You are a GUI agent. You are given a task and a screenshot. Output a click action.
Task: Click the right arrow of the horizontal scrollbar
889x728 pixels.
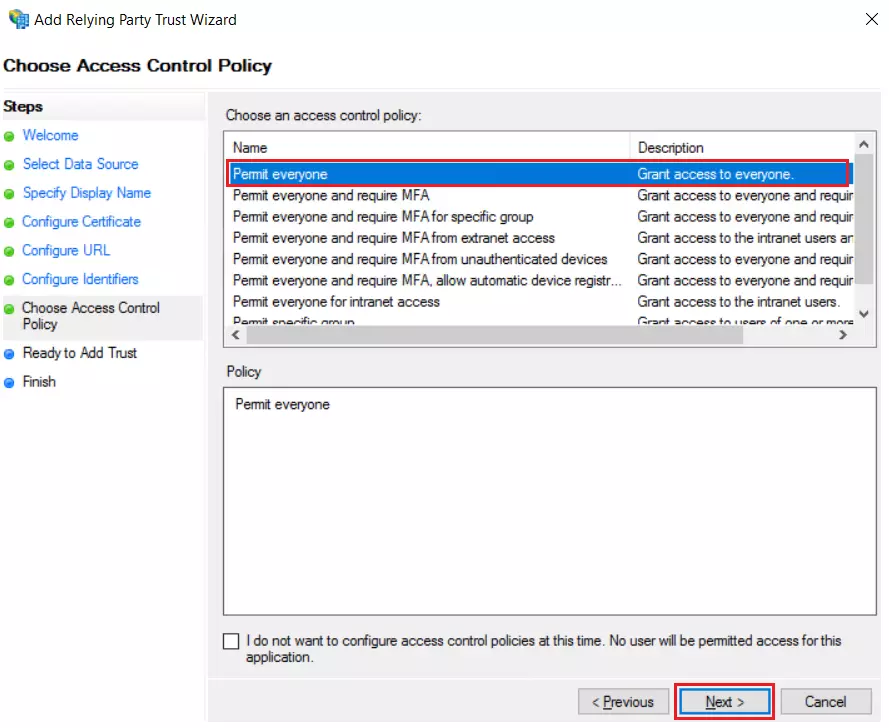coord(843,334)
